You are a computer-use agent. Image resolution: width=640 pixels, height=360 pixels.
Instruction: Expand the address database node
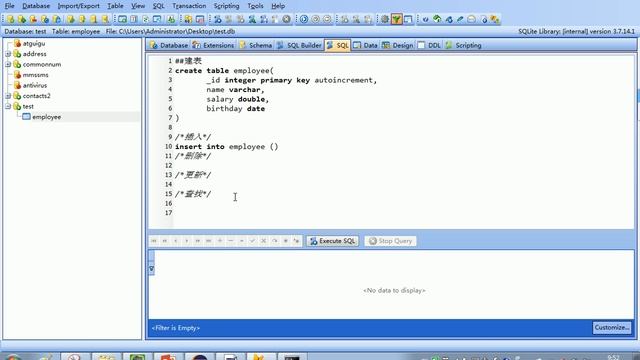click(x=8, y=54)
